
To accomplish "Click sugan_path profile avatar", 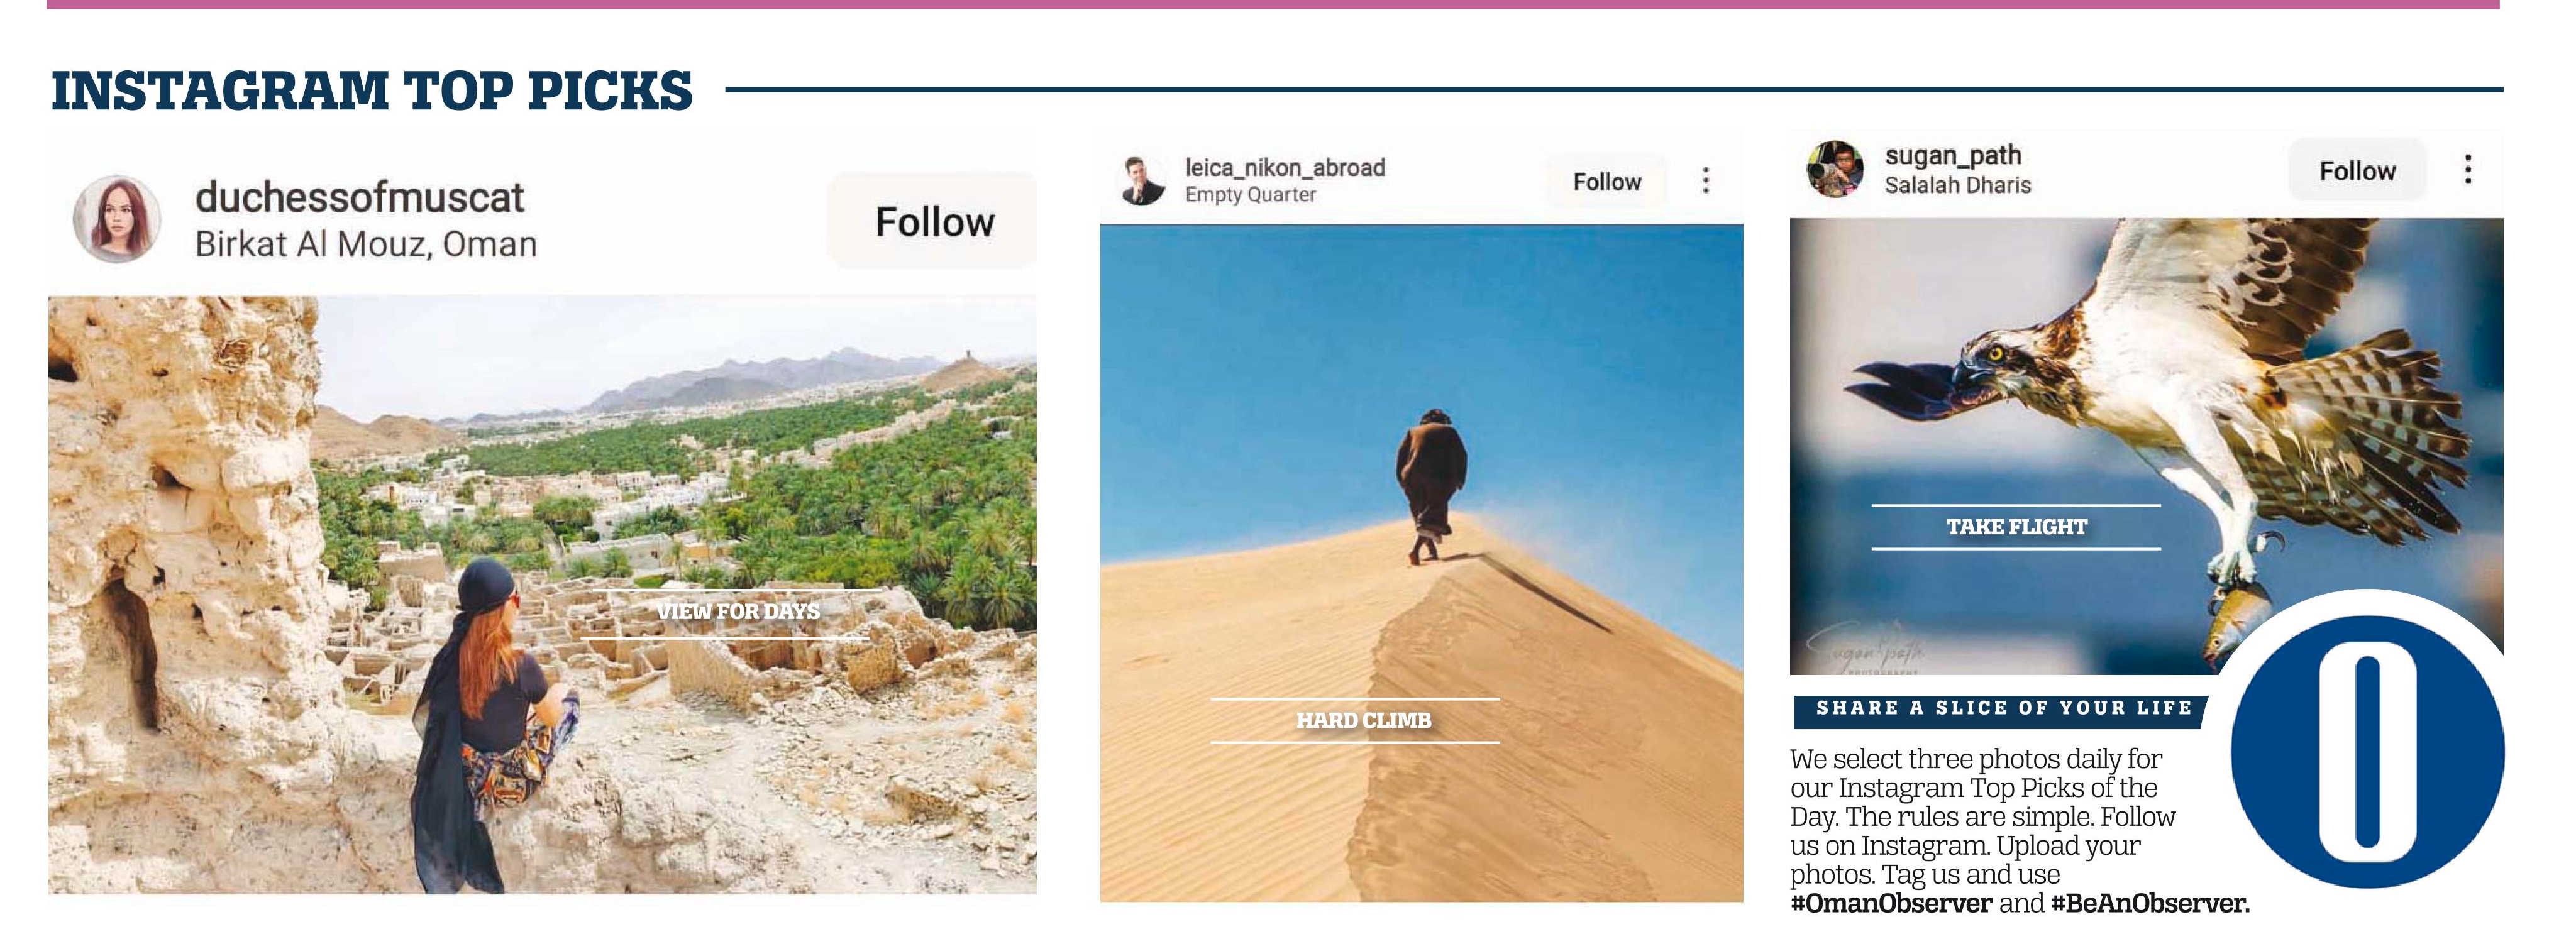I will click(x=1835, y=169).
